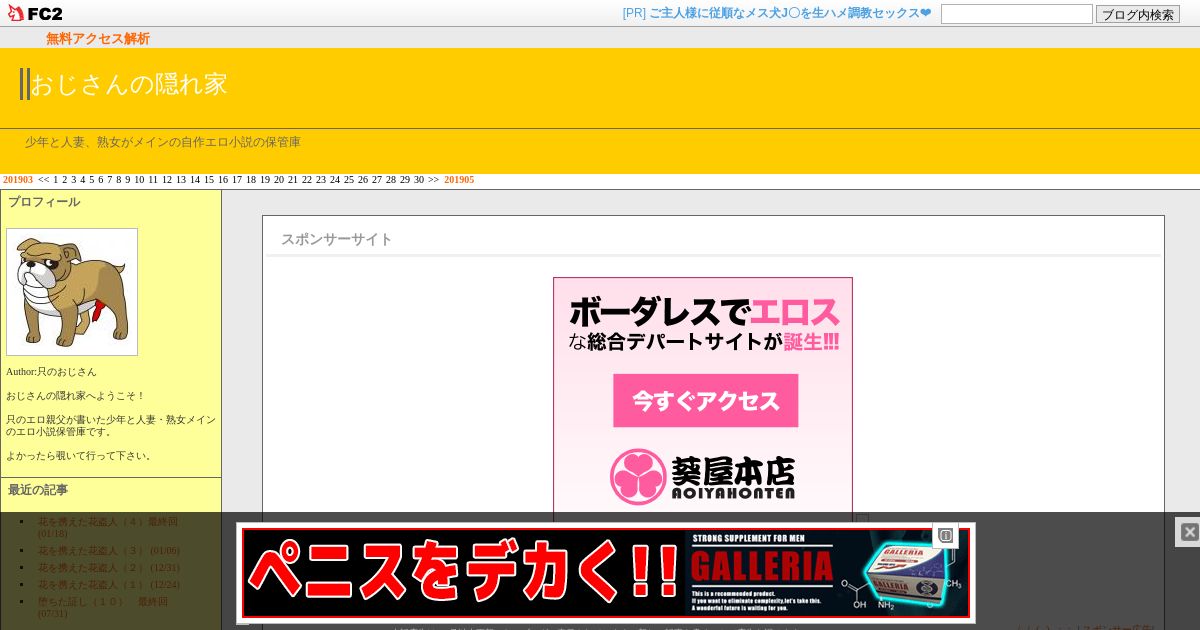The image size is (1200, 630).
Task: Click blog subtitle 少年と人妻、熟女がメイン text
Action: 163,143
